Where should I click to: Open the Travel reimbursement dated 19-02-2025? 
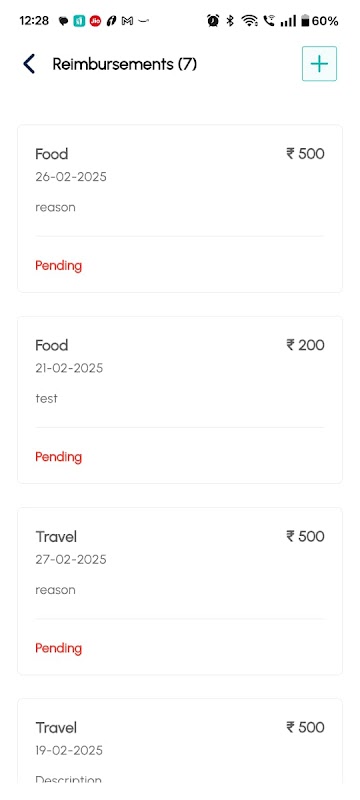(x=180, y=741)
